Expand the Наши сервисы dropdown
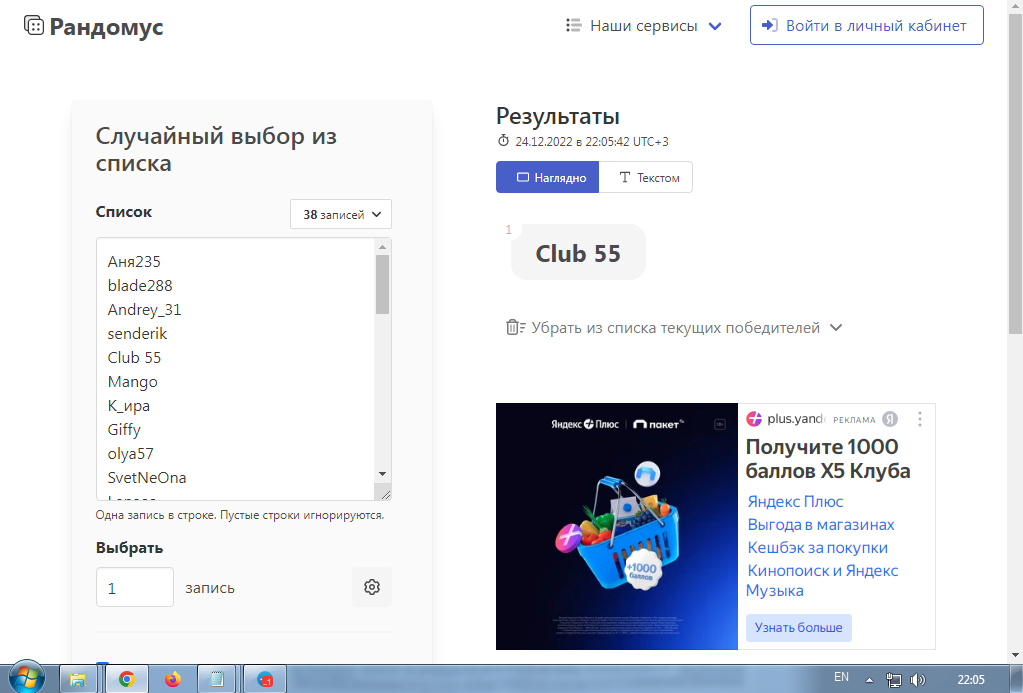The image size is (1023, 693). pos(715,26)
